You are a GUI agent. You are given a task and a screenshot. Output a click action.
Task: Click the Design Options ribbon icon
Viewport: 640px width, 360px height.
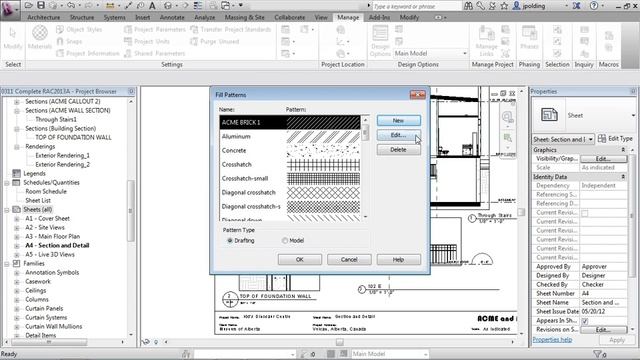pos(380,40)
